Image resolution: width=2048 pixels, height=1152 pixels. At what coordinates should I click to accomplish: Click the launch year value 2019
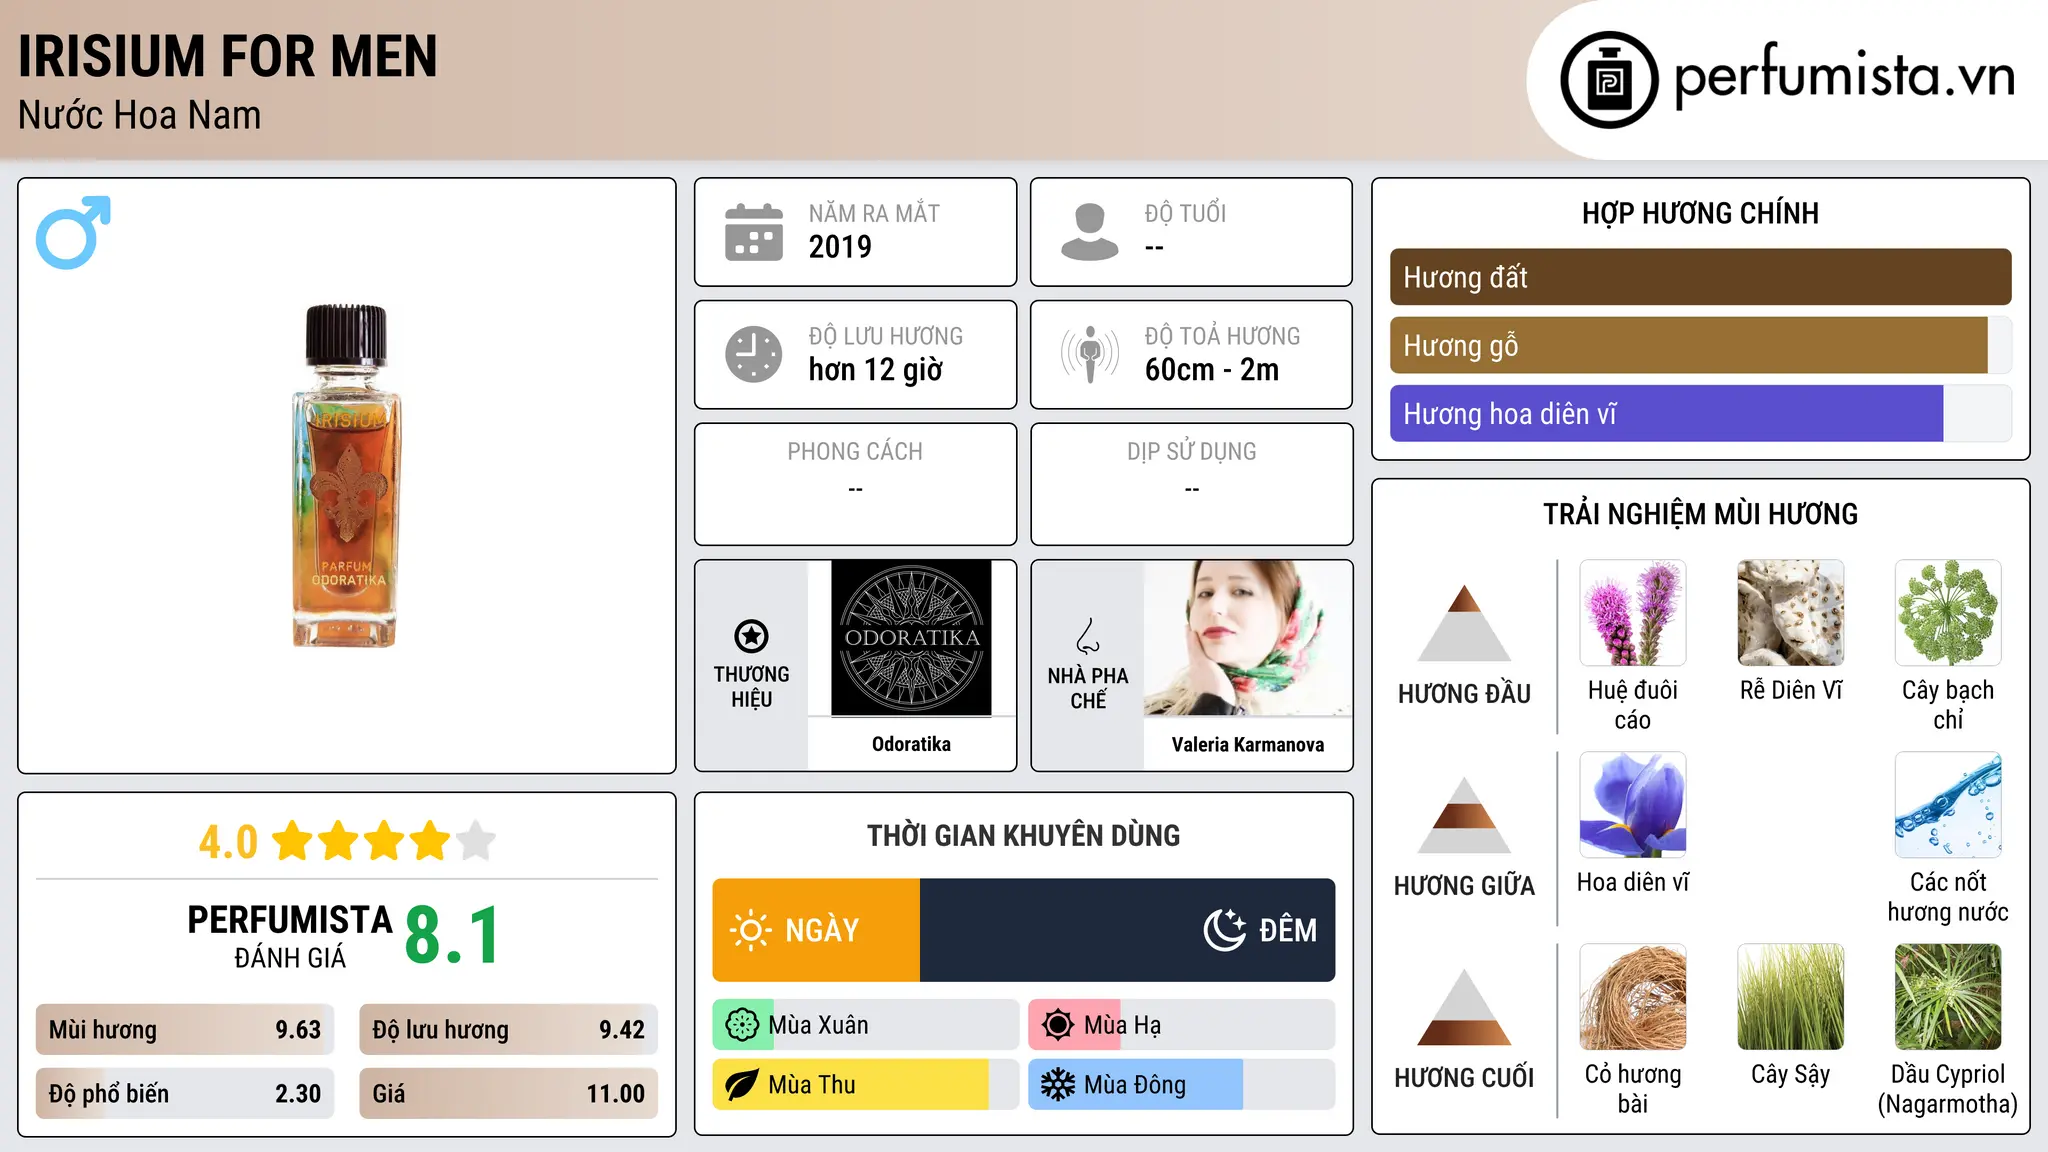pos(840,247)
